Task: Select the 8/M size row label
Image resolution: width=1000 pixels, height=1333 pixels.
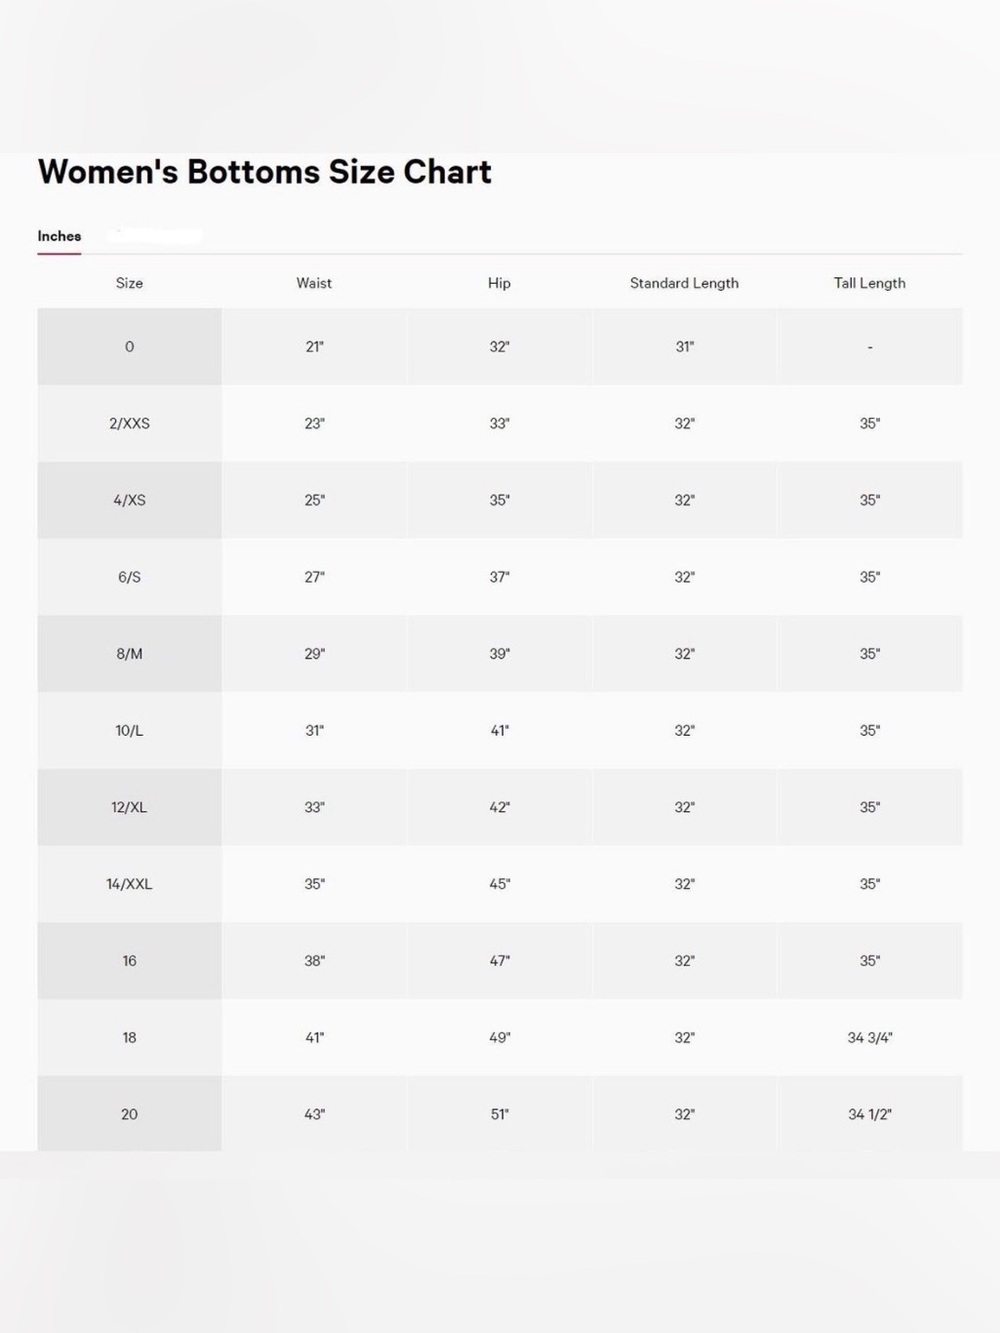Action: coord(129,654)
